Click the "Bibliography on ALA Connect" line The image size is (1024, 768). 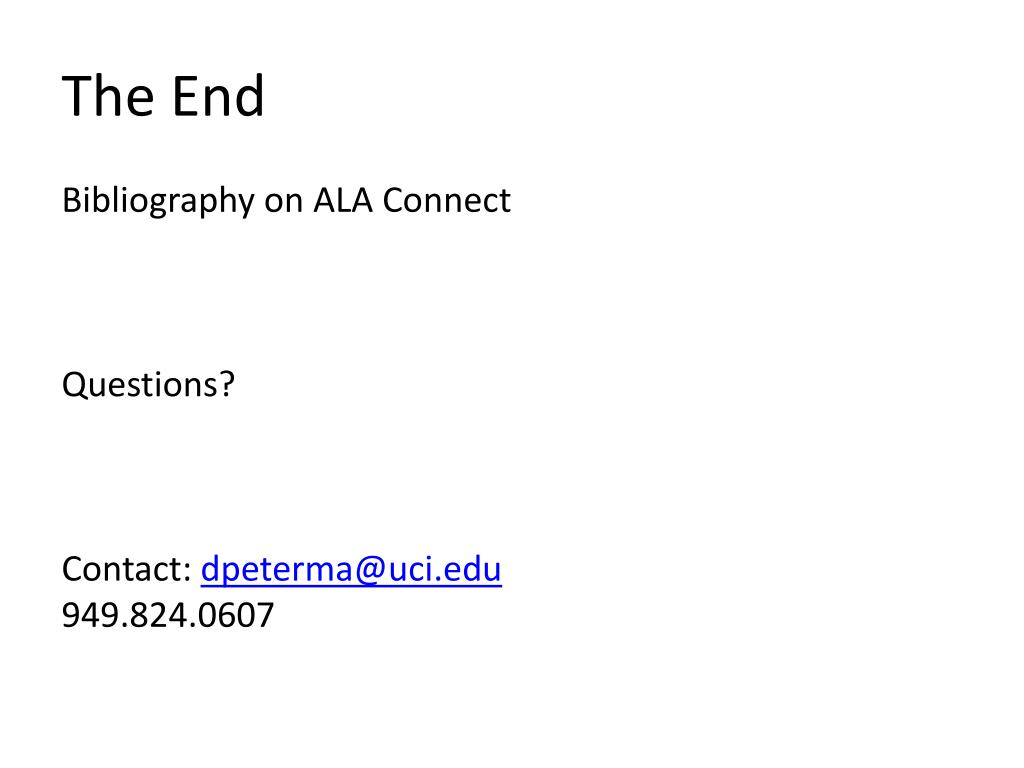(x=286, y=200)
